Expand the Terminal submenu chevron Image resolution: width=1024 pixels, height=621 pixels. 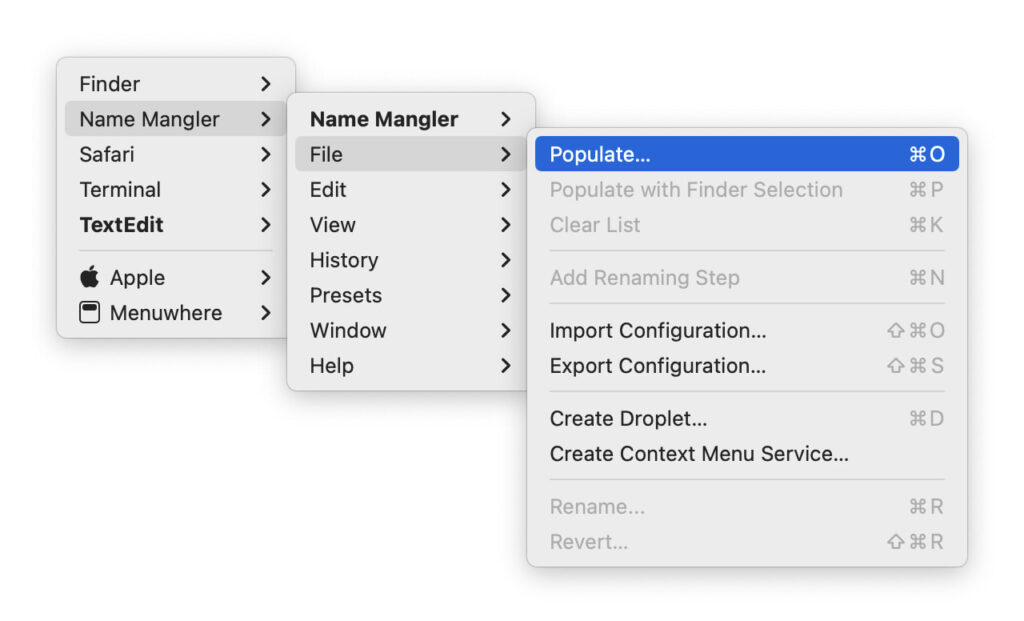click(267, 189)
